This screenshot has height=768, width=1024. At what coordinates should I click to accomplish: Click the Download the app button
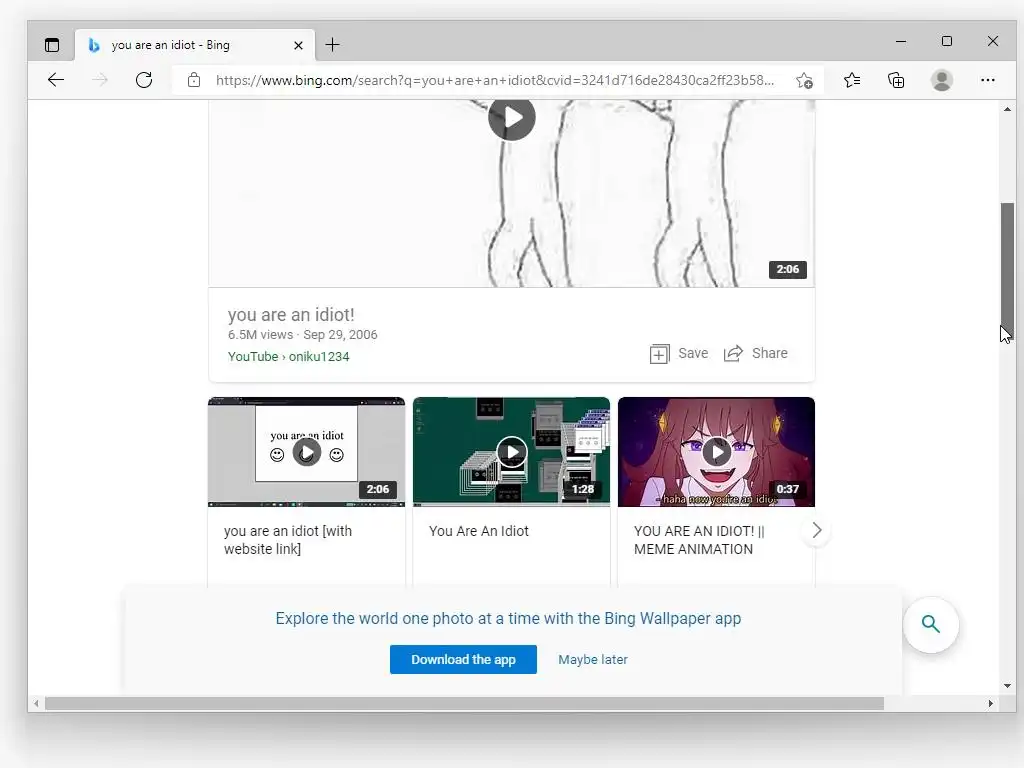click(463, 660)
